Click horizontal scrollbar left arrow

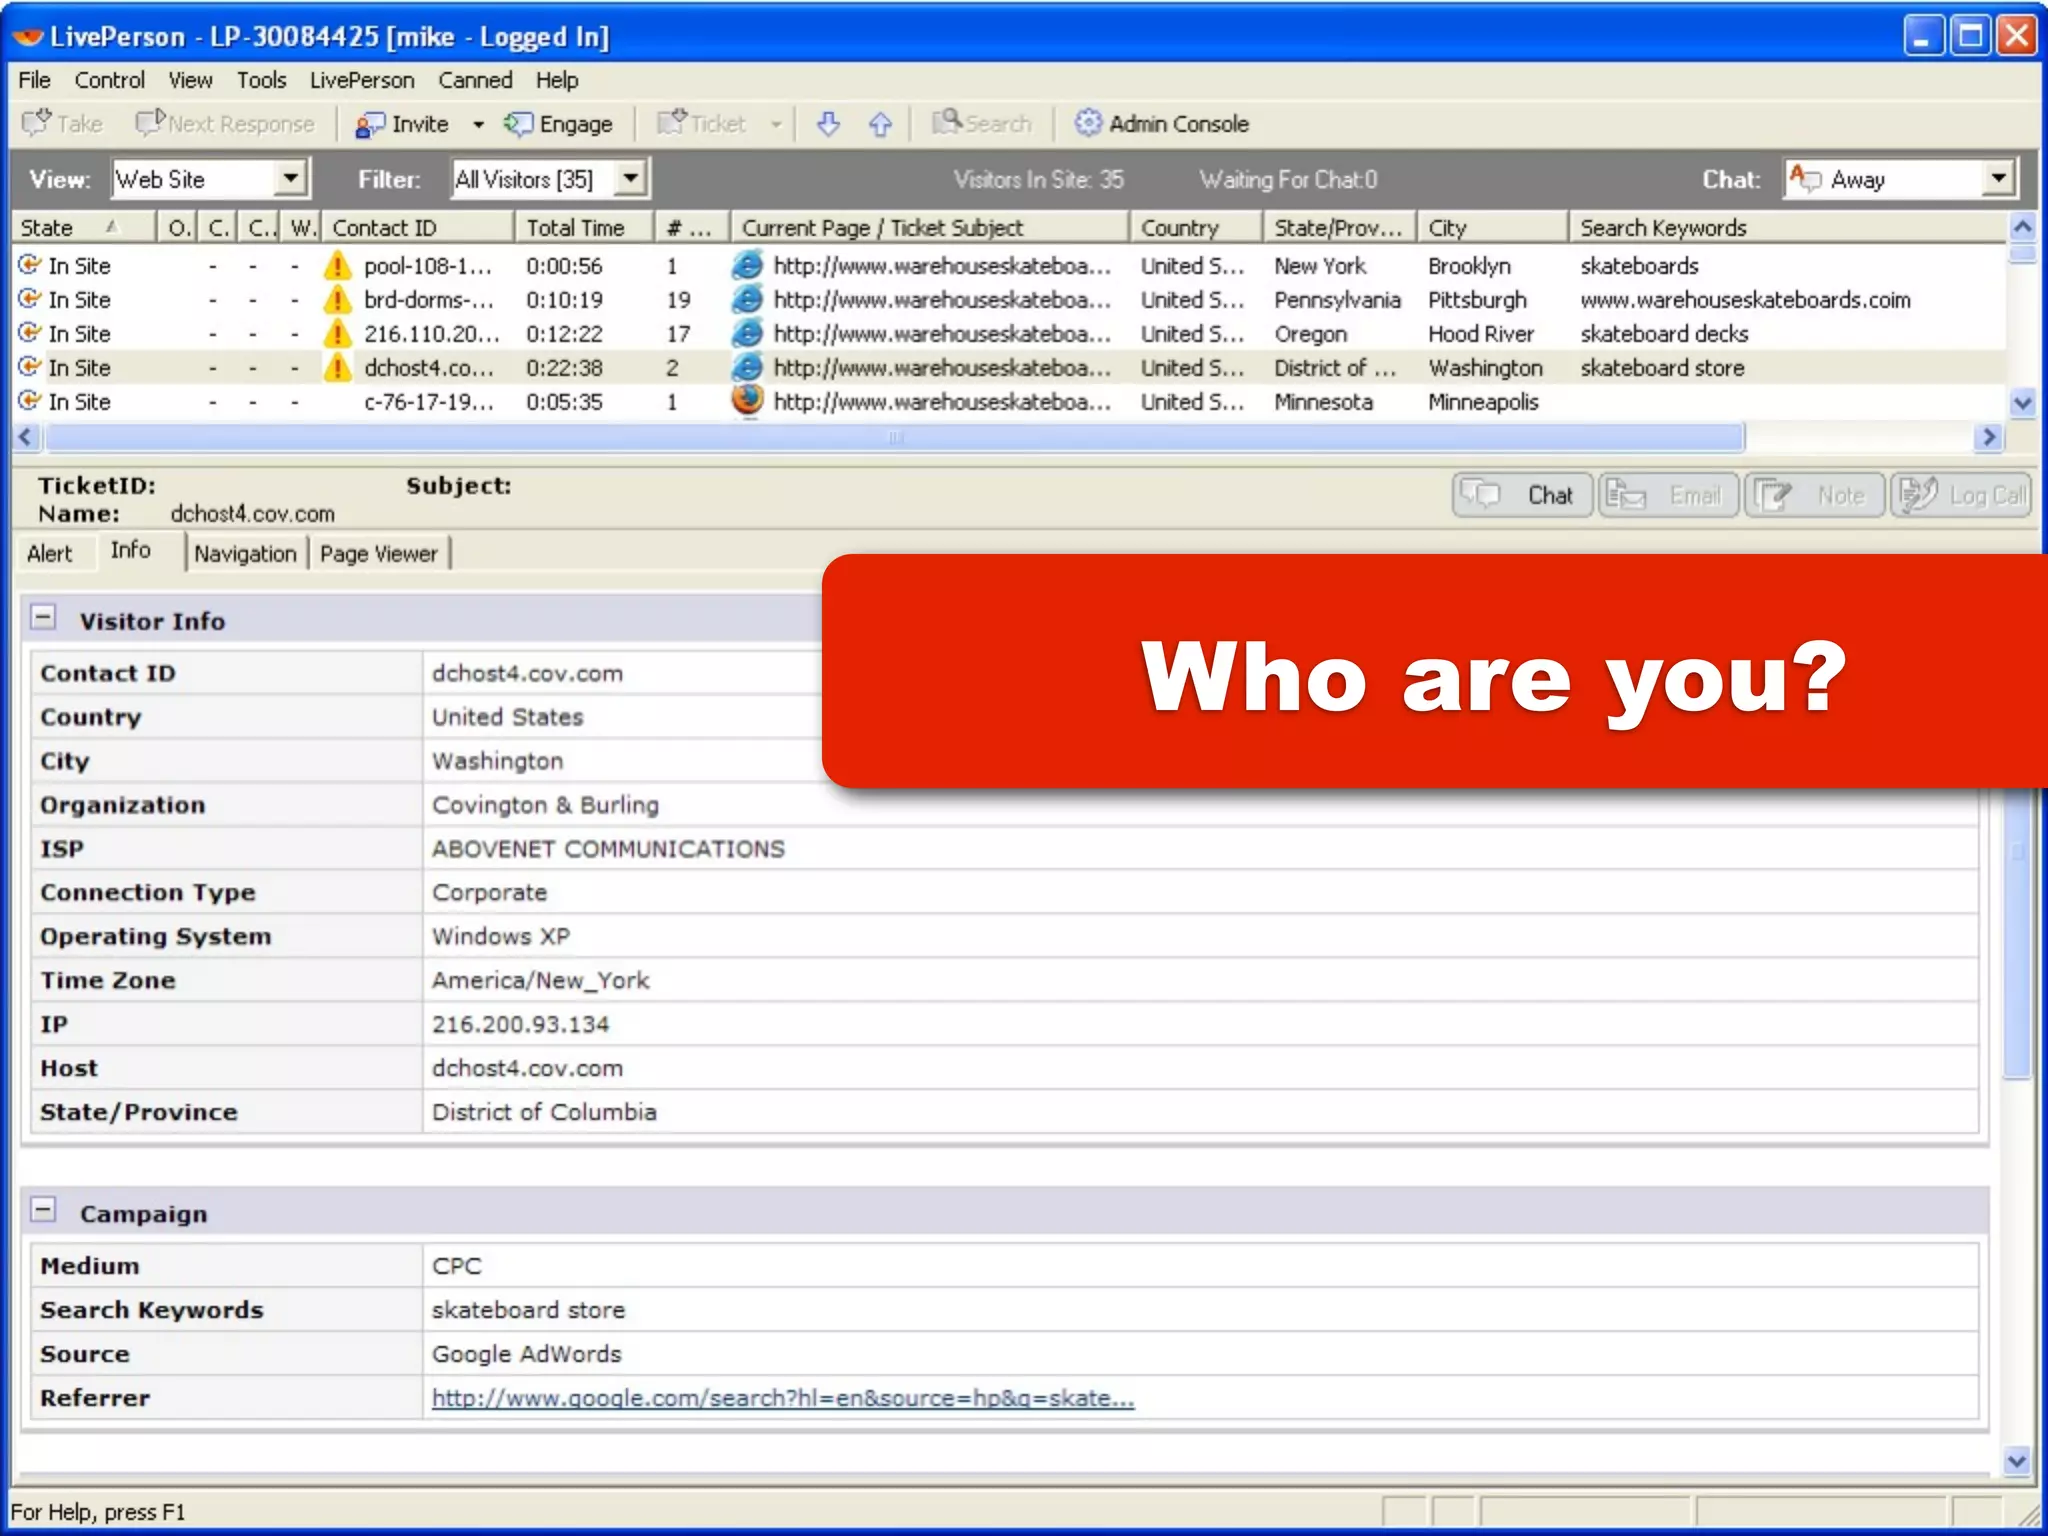tap(27, 437)
